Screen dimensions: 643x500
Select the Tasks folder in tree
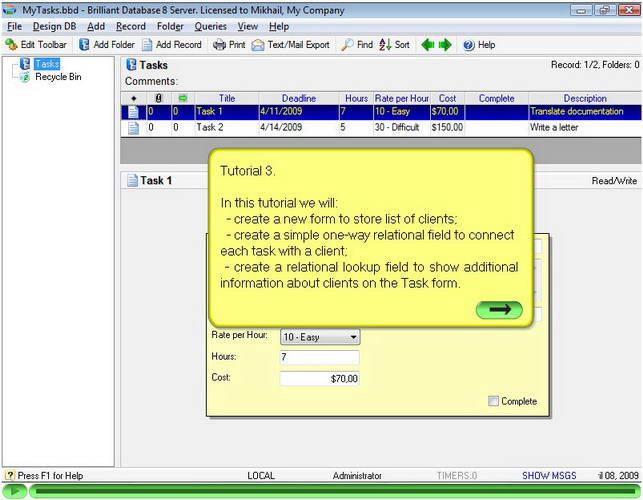pyautogui.click(x=47, y=64)
